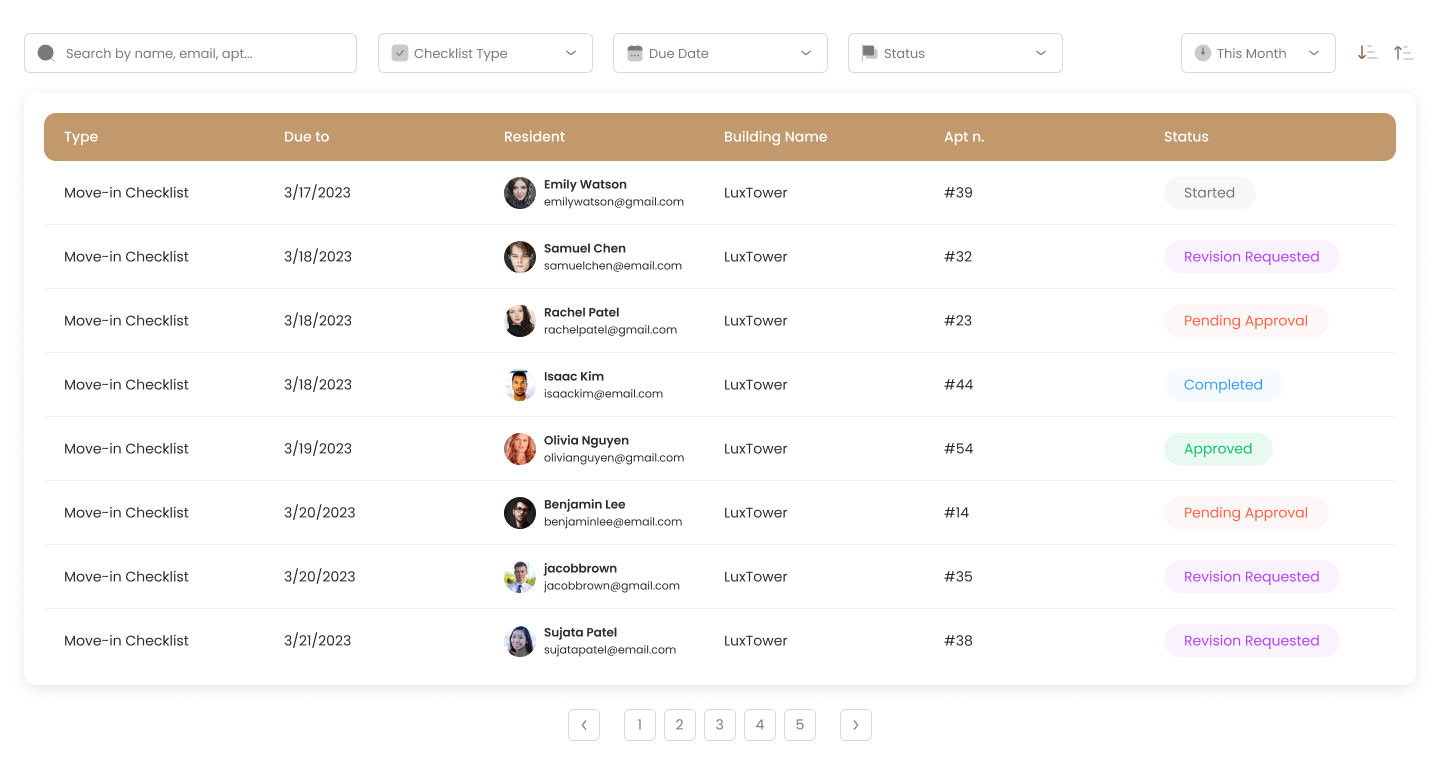Image resolution: width=1440 pixels, height=782 pixels.
Task: Click the flag icon in Status filter
Action: [869, 52]
